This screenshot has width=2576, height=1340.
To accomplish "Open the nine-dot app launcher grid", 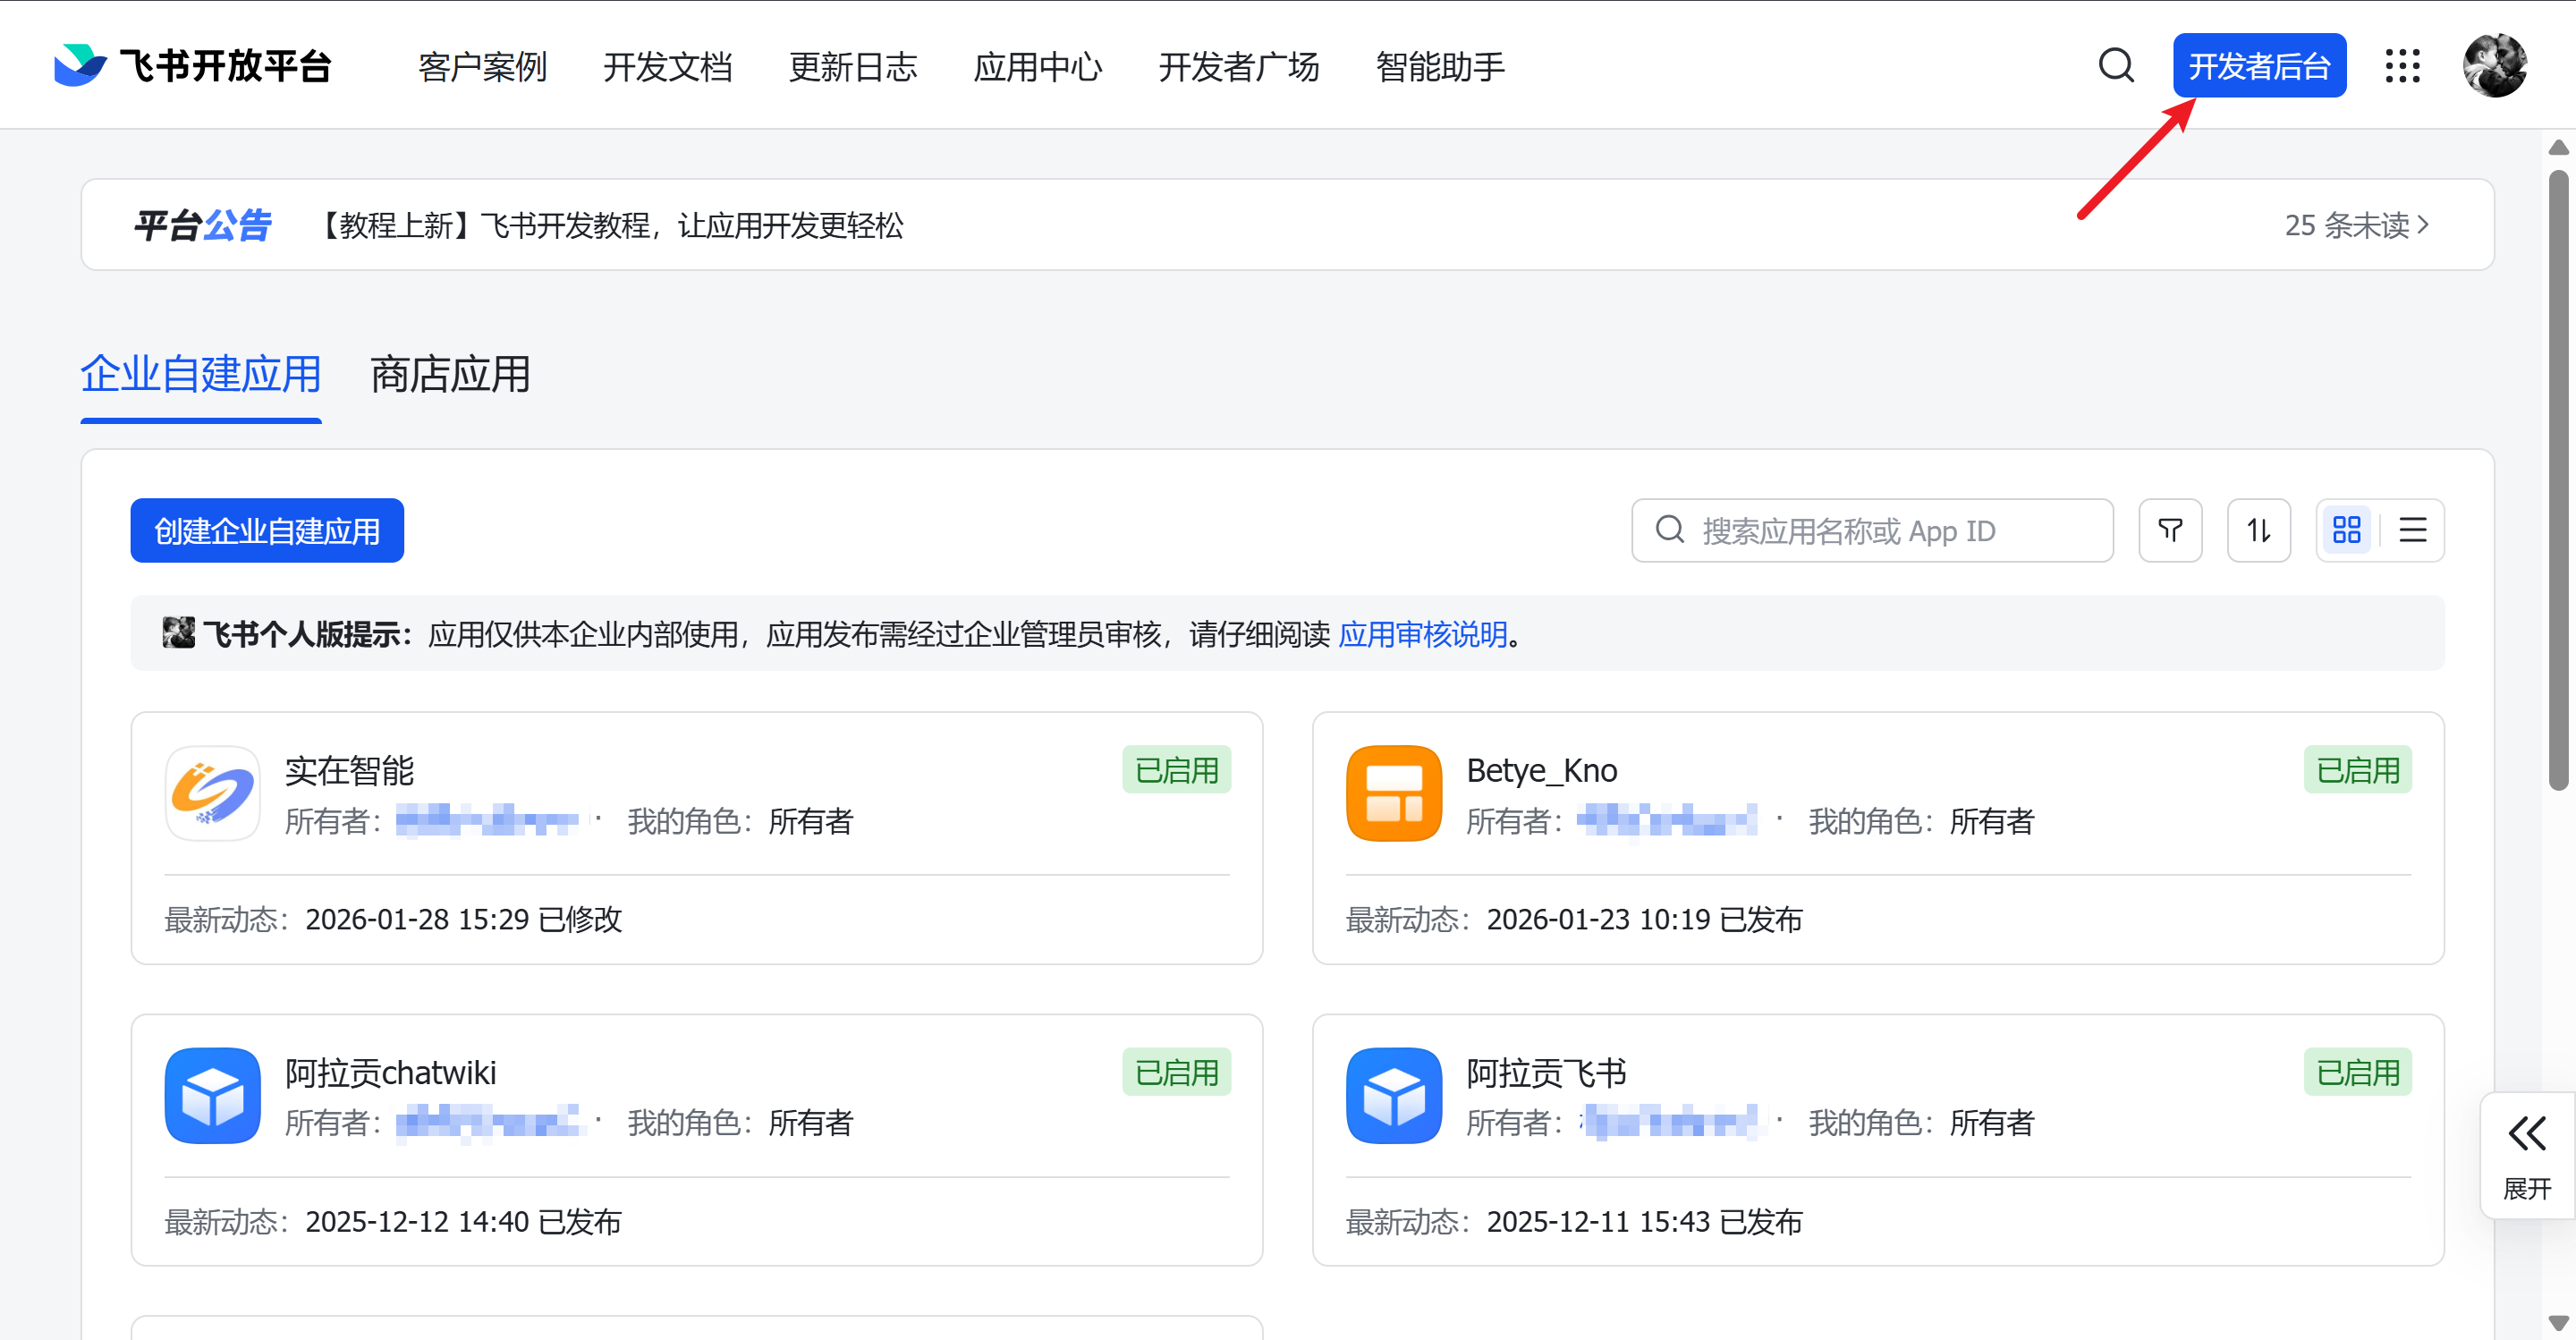I will tap(2402, 66).
